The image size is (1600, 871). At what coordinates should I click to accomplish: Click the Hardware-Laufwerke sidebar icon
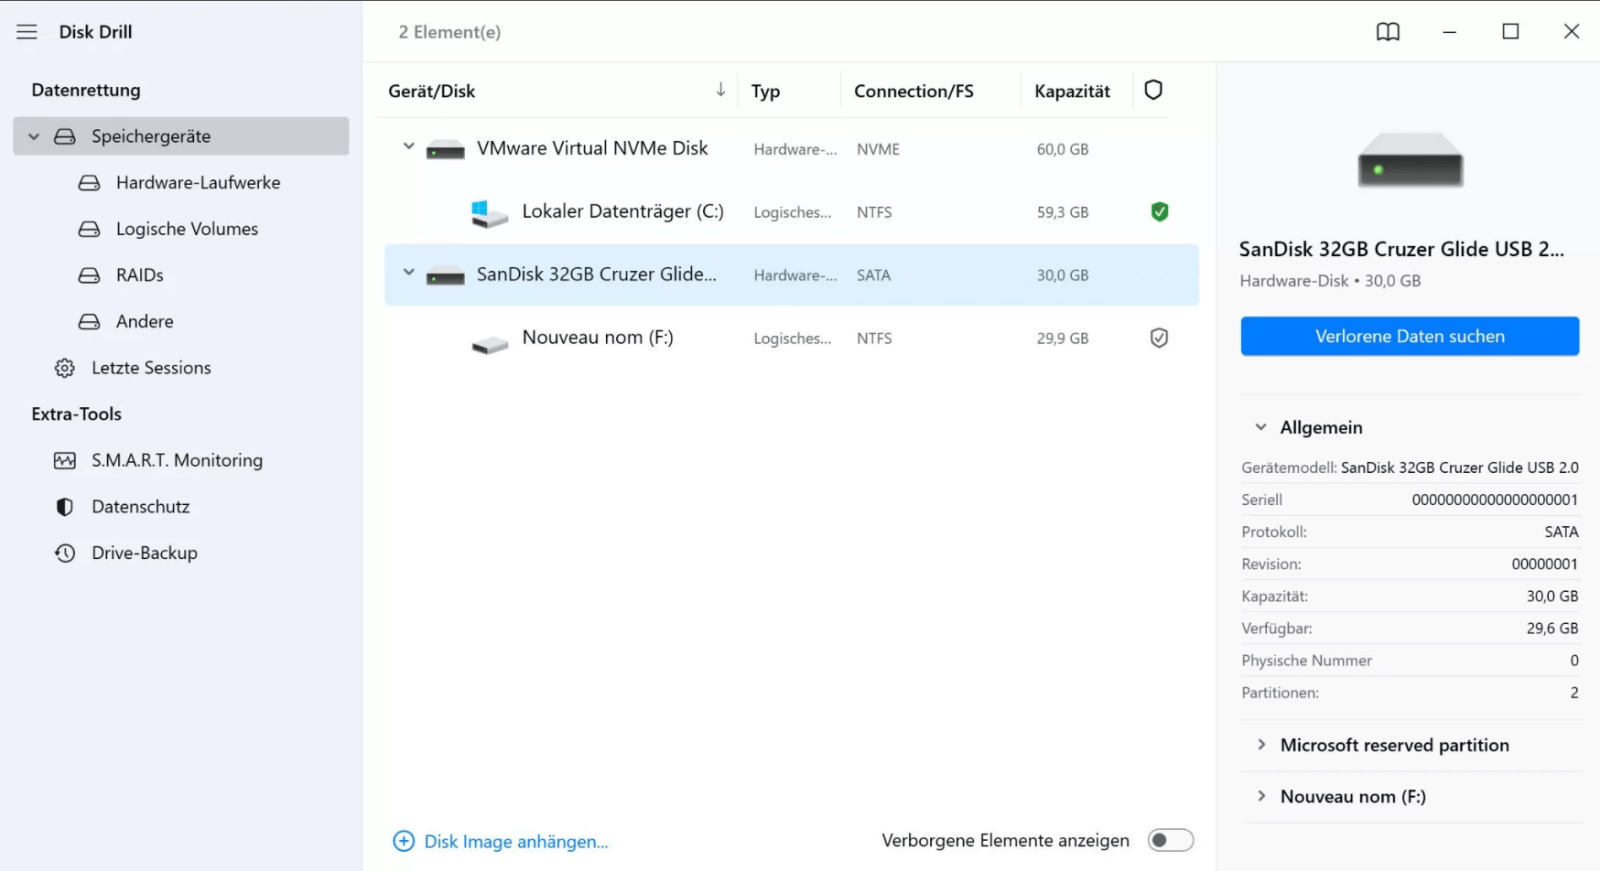(89, 183)
